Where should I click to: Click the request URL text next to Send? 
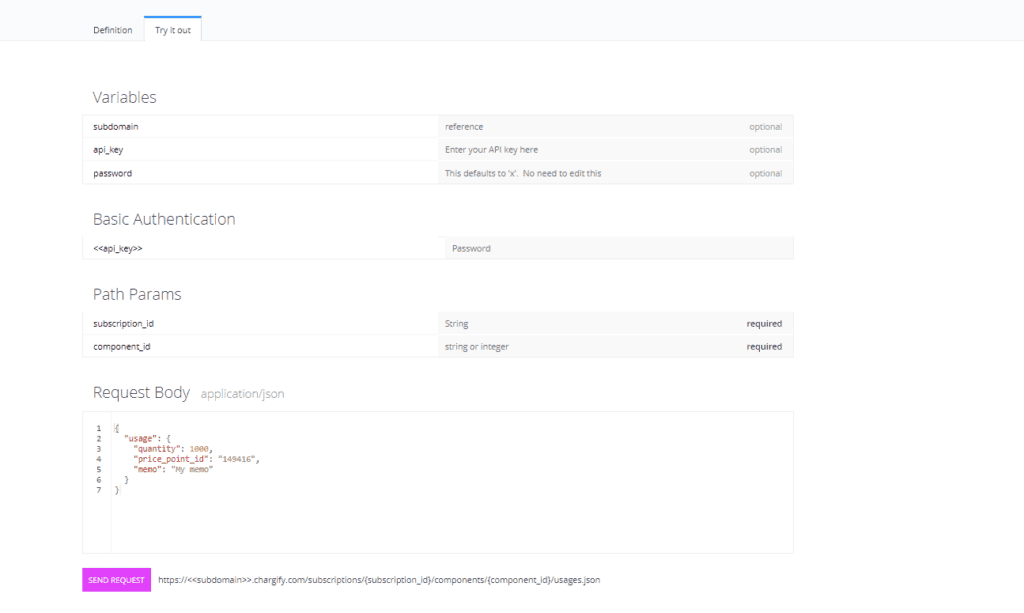coord(379,580)
